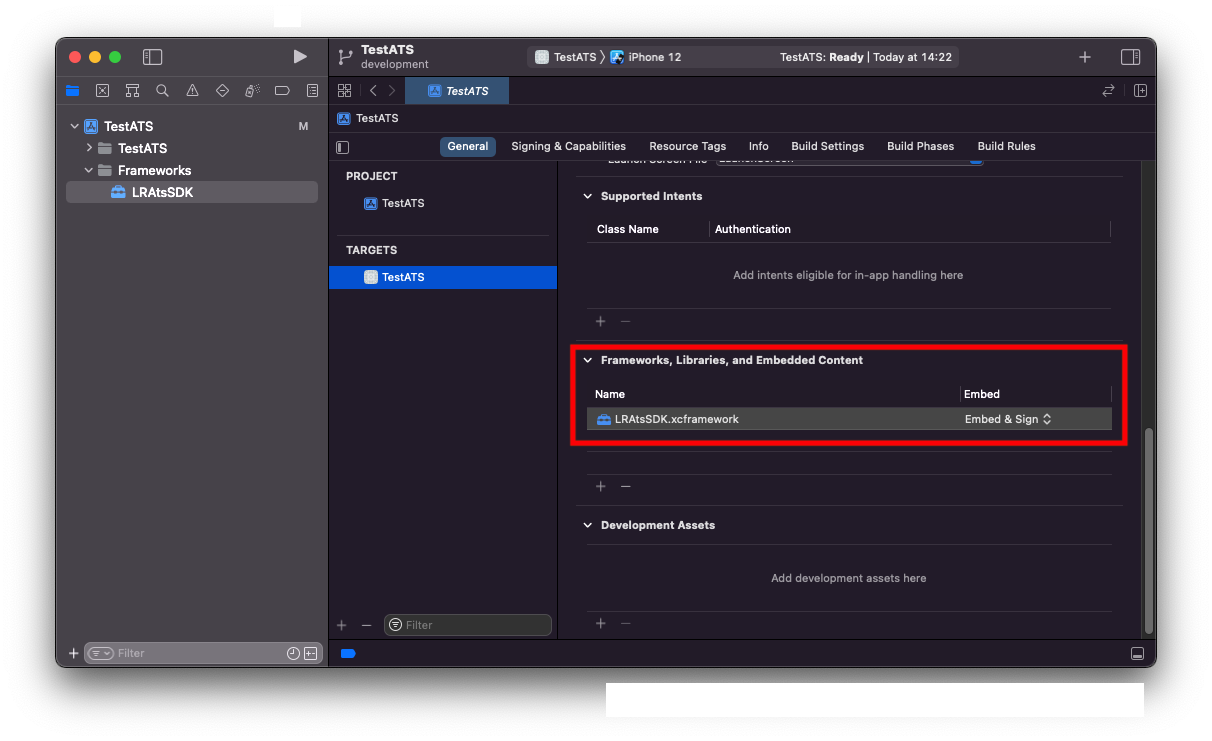Switch to the General tab
The image size is (1212, 741).
click(x=468, y=146)
